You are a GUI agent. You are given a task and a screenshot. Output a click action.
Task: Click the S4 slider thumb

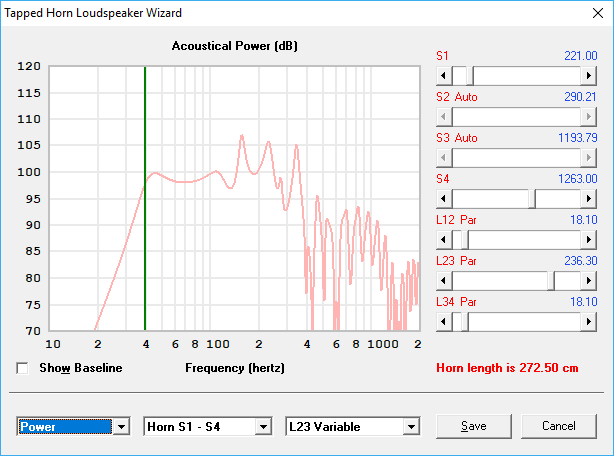click(533, 198)
